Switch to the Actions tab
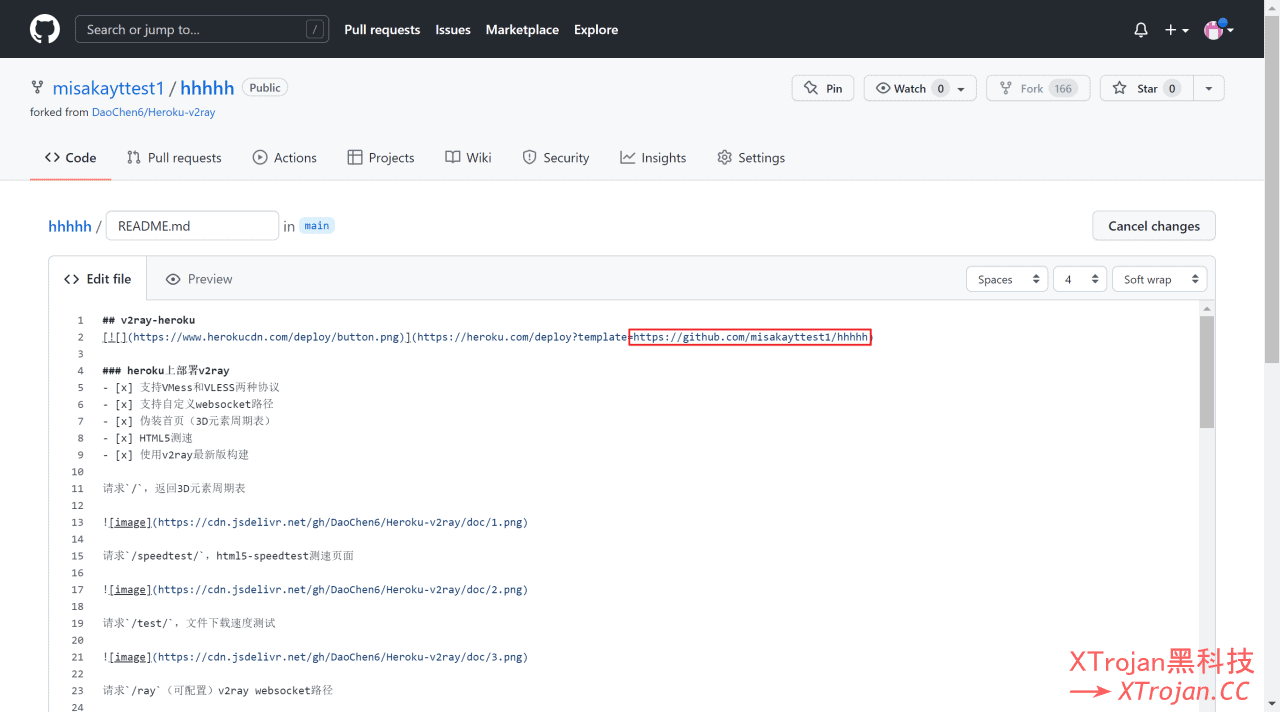This screenshot has width=1280, height=712. (285, 158)
